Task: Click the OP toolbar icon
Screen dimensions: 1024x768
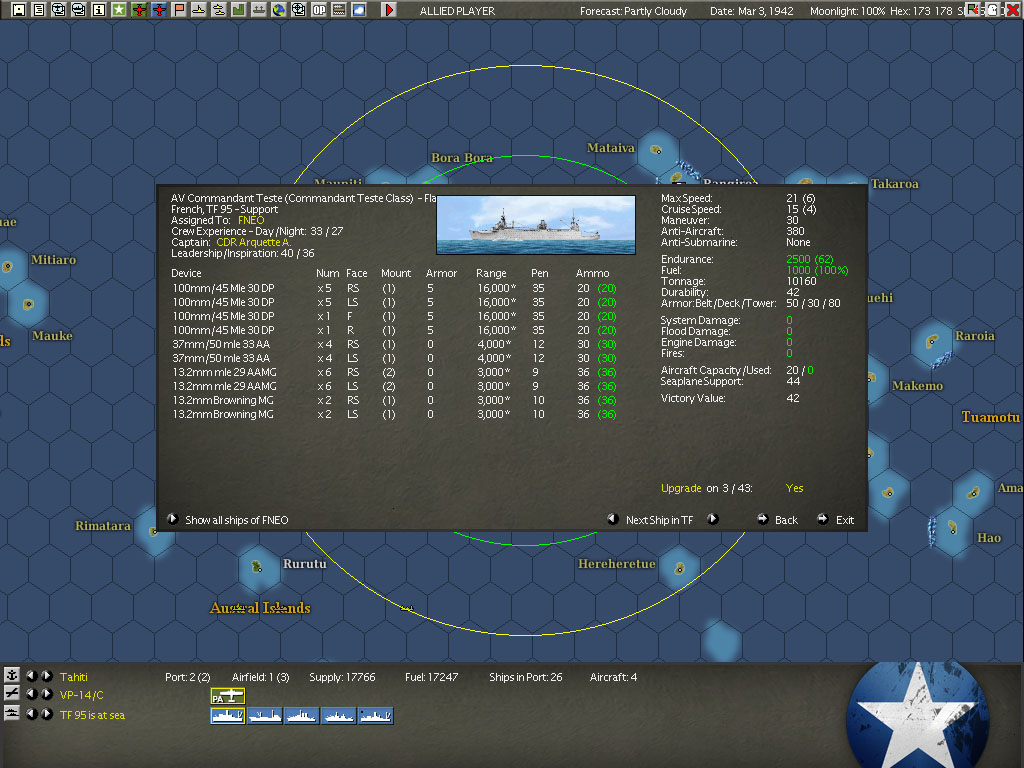Action: pos(319,10)
